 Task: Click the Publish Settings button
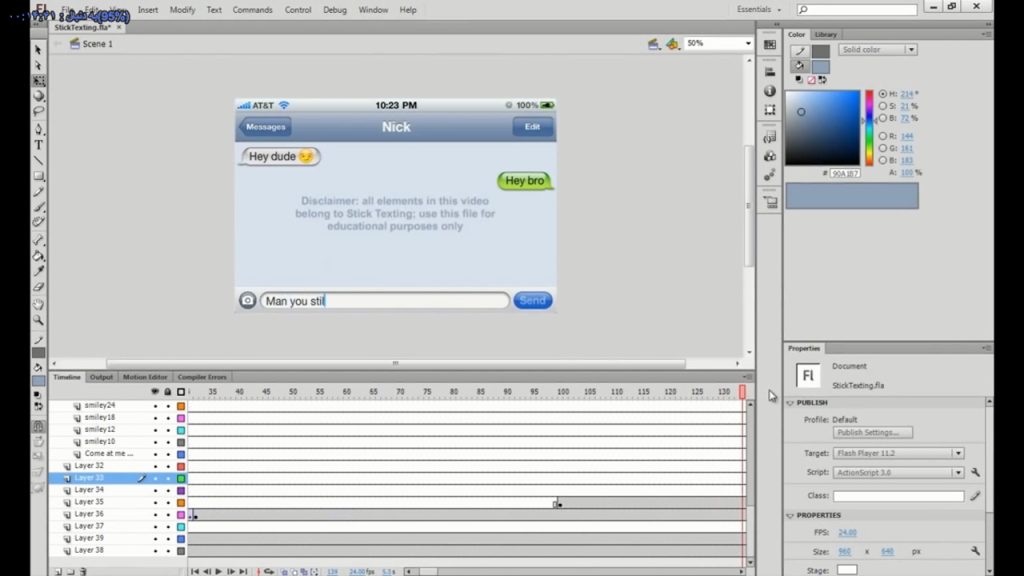point(872,432)
